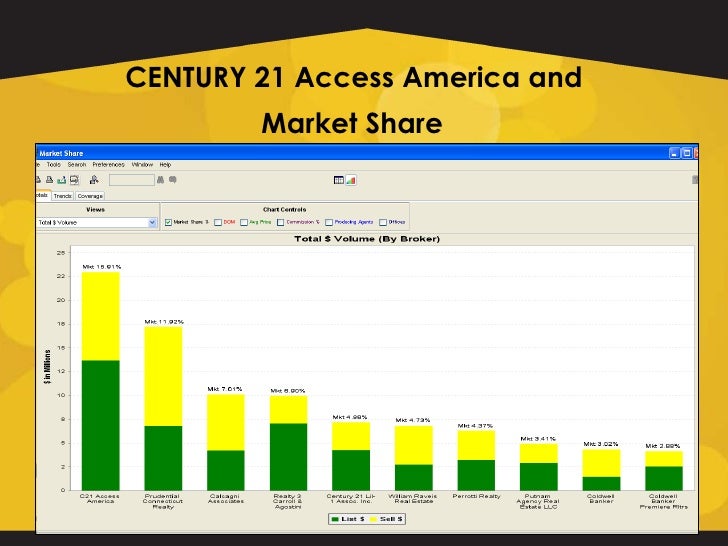728x546 pixels.
Task: Enable the Avg Price checkbox
Action: pyautogui.click(x=244, y=222)
